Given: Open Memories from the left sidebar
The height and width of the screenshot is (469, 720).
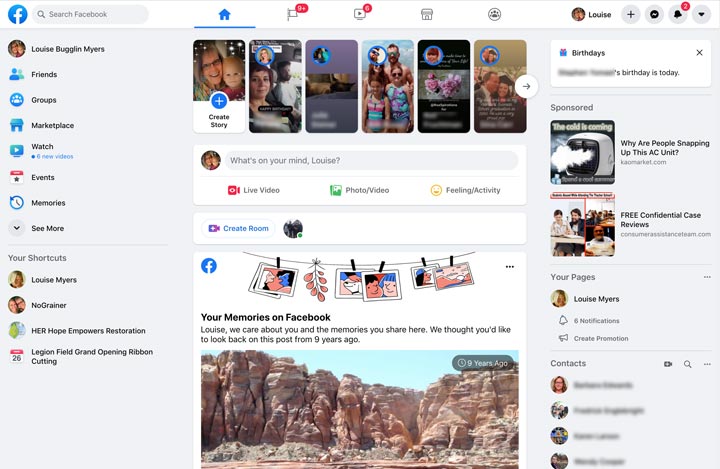Looking at the screenshot, I should [37, 203].
